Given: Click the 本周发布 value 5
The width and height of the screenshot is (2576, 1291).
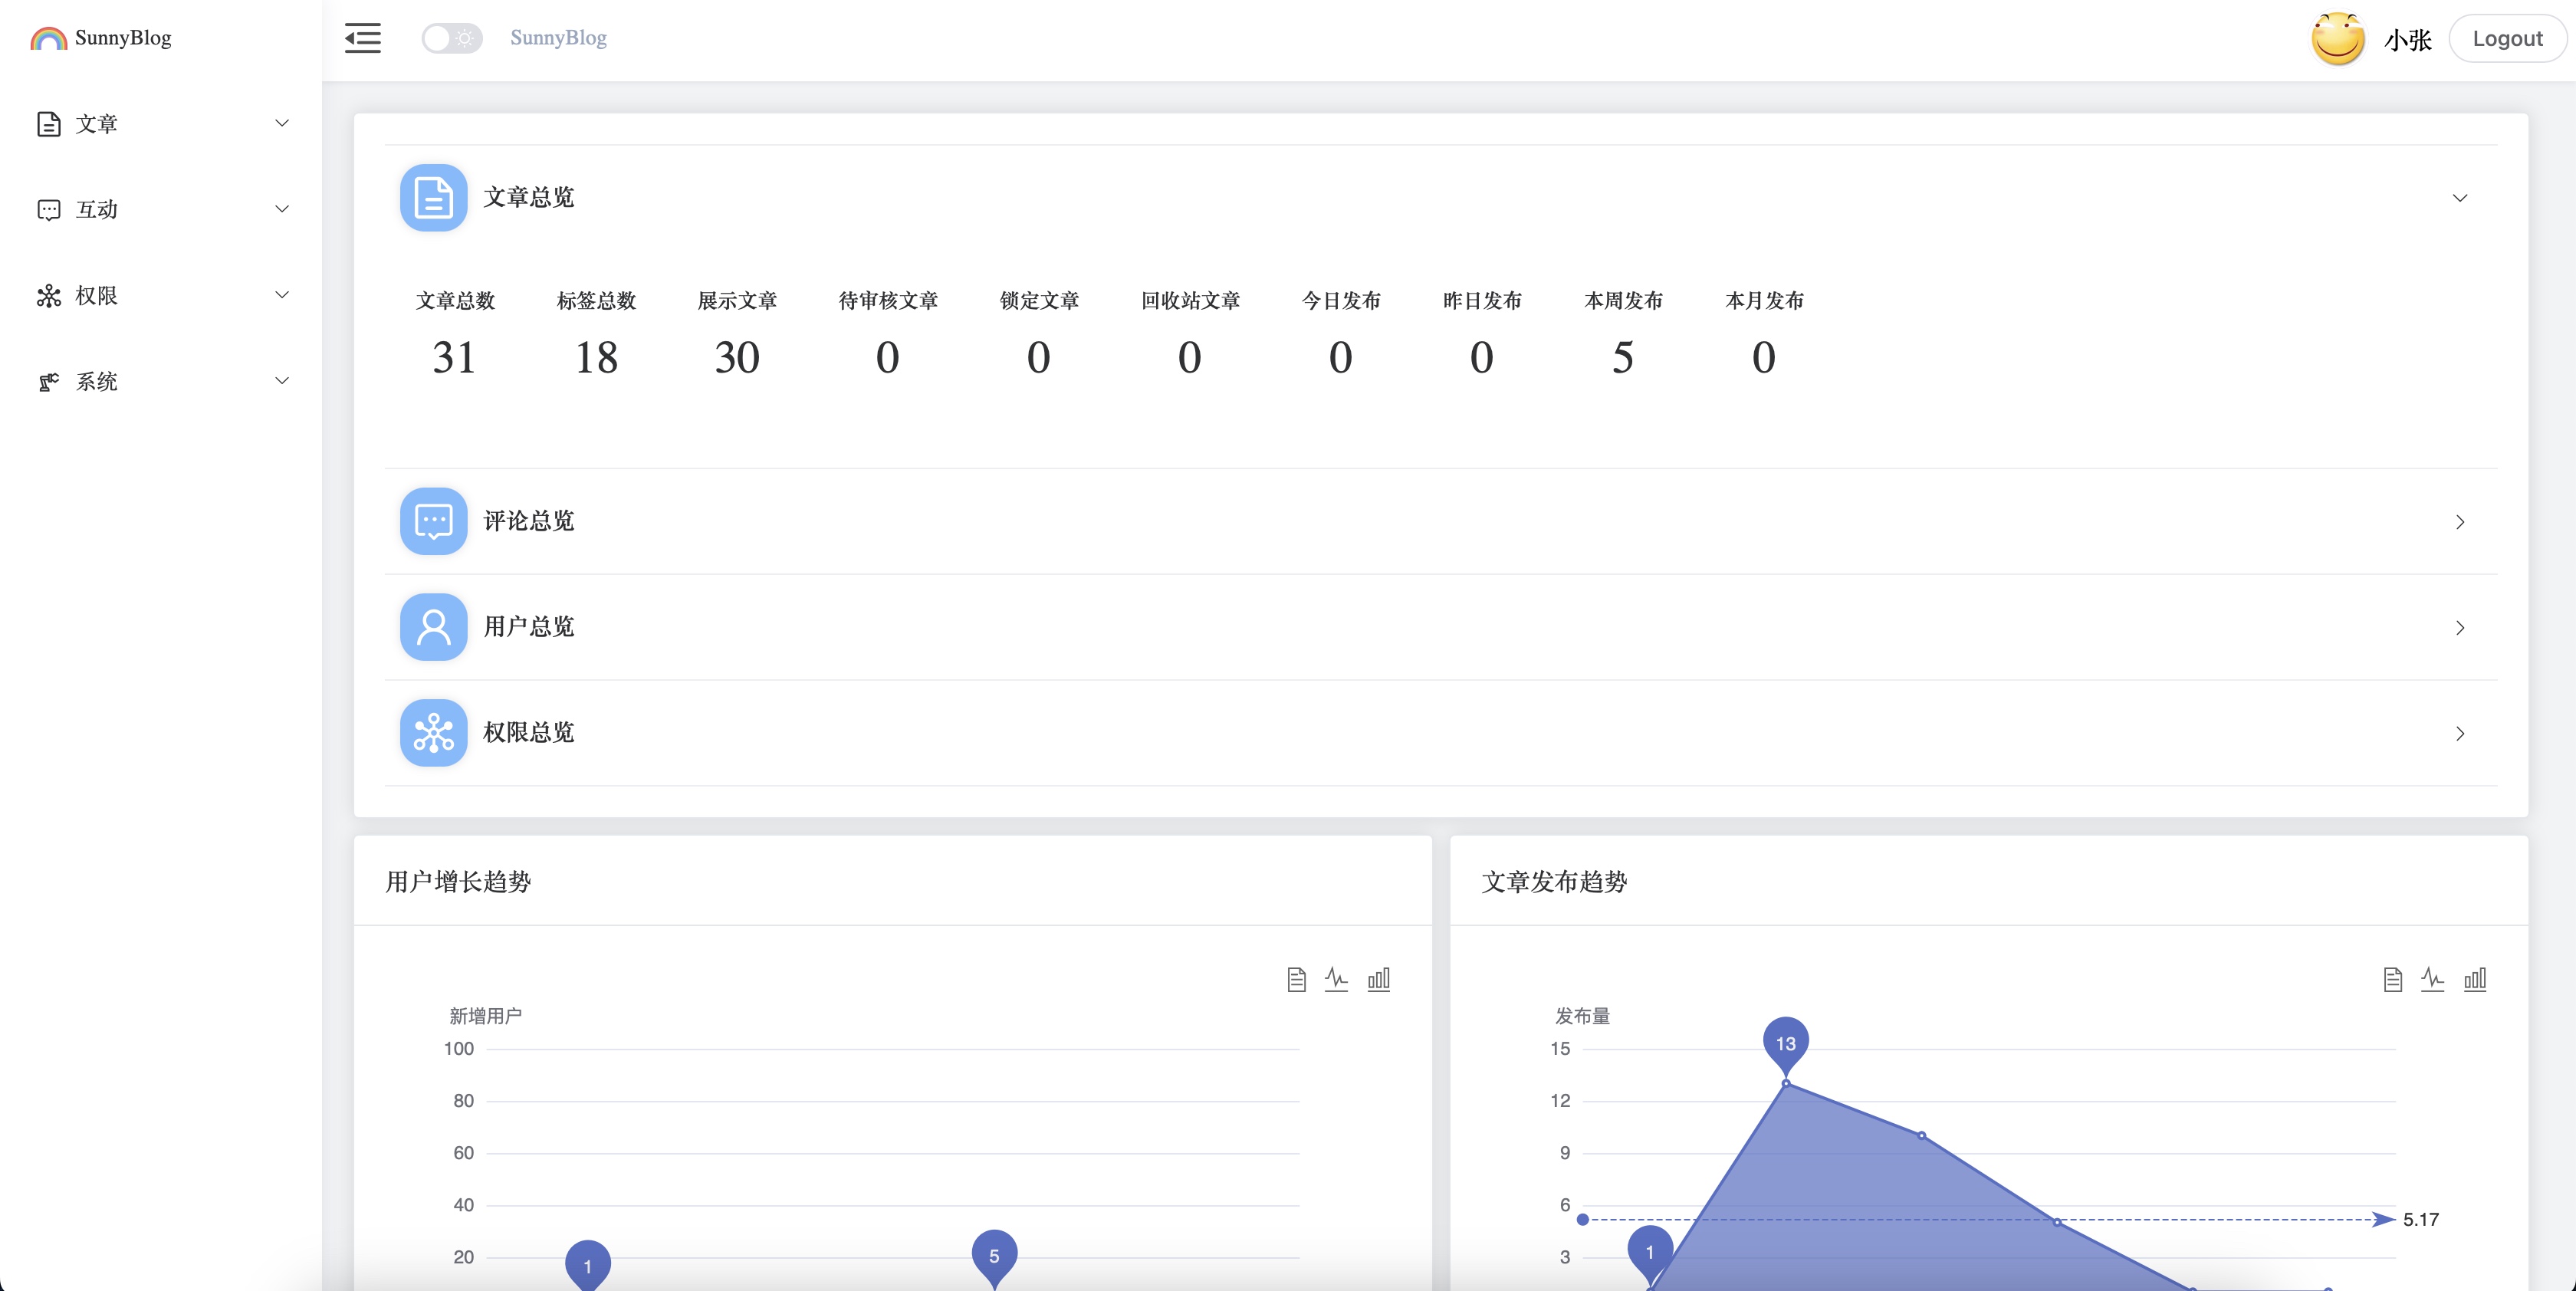Looking at the screenshot, I should pyautogui.click(x=1623, y=358).
